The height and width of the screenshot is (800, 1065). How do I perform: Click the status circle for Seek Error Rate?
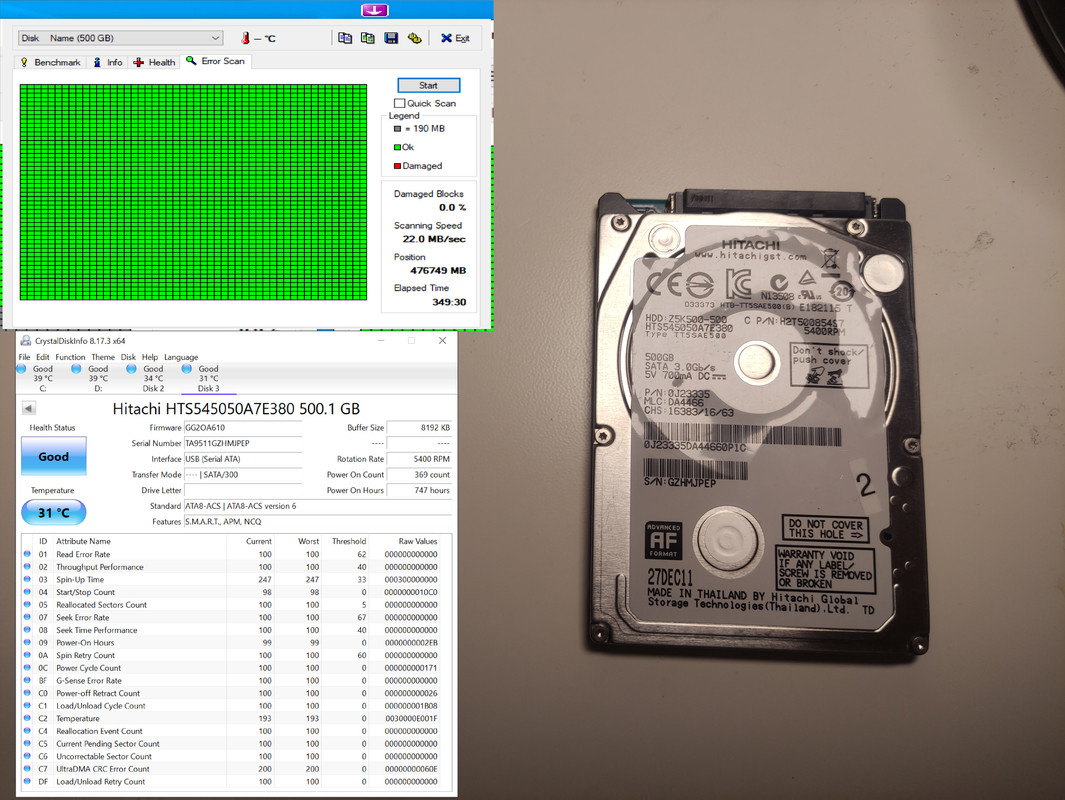pos(27,617)
